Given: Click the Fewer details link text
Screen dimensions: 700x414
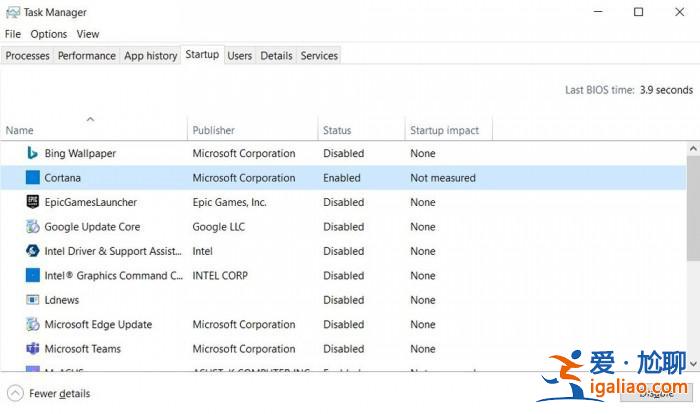Looking at the screenshot, I should tap(59, 393).
